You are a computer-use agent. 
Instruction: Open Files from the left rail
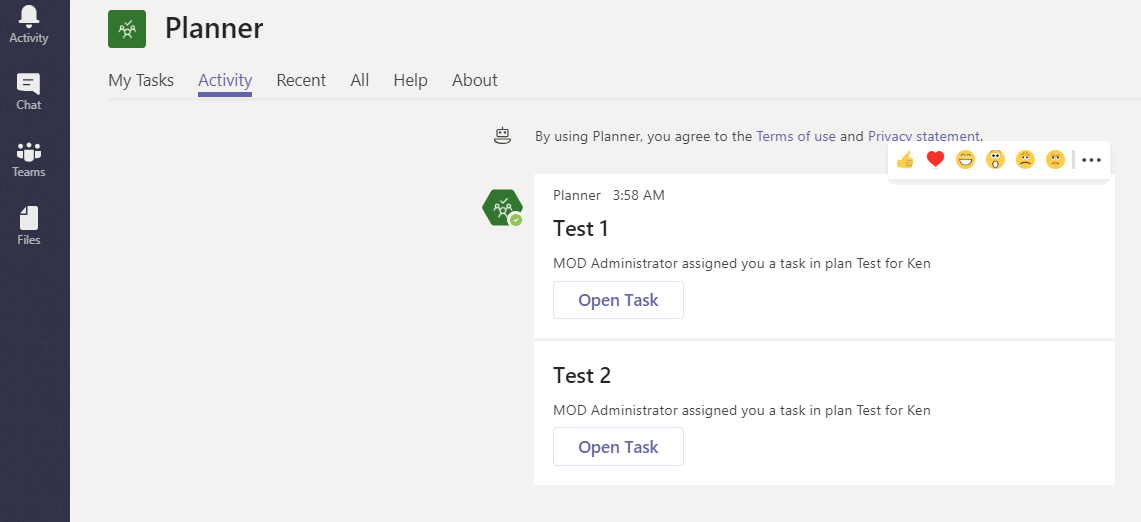pos(28,226)
